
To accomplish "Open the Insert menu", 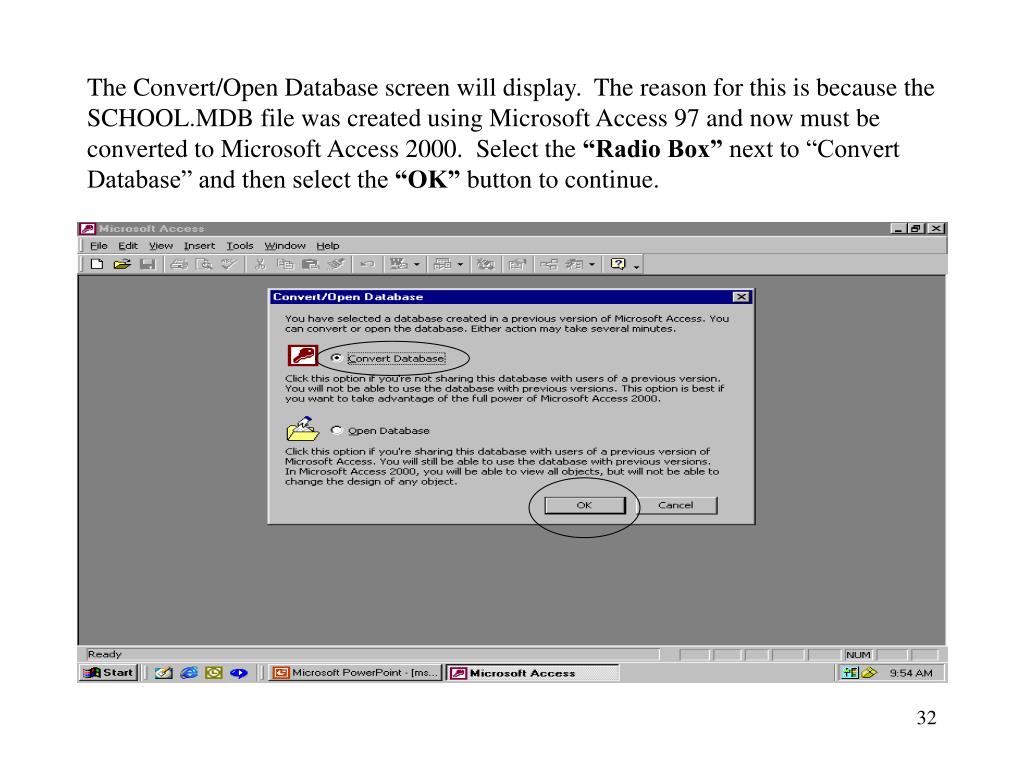I will [x=199, y=246].
